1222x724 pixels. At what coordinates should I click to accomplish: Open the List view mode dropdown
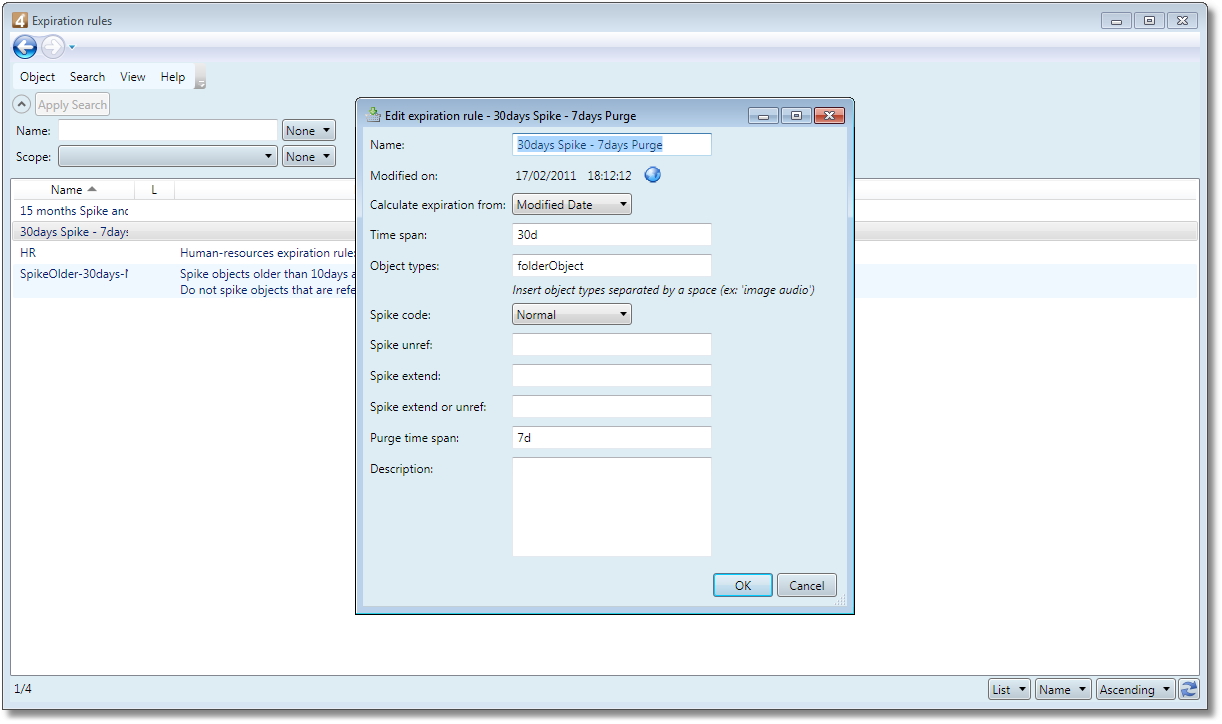1009,689
